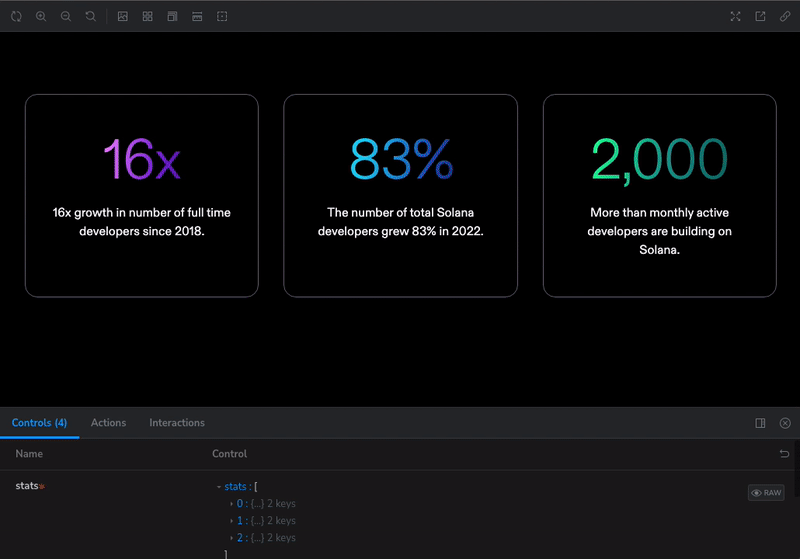Click the 83% heading

tap(401, 160)
